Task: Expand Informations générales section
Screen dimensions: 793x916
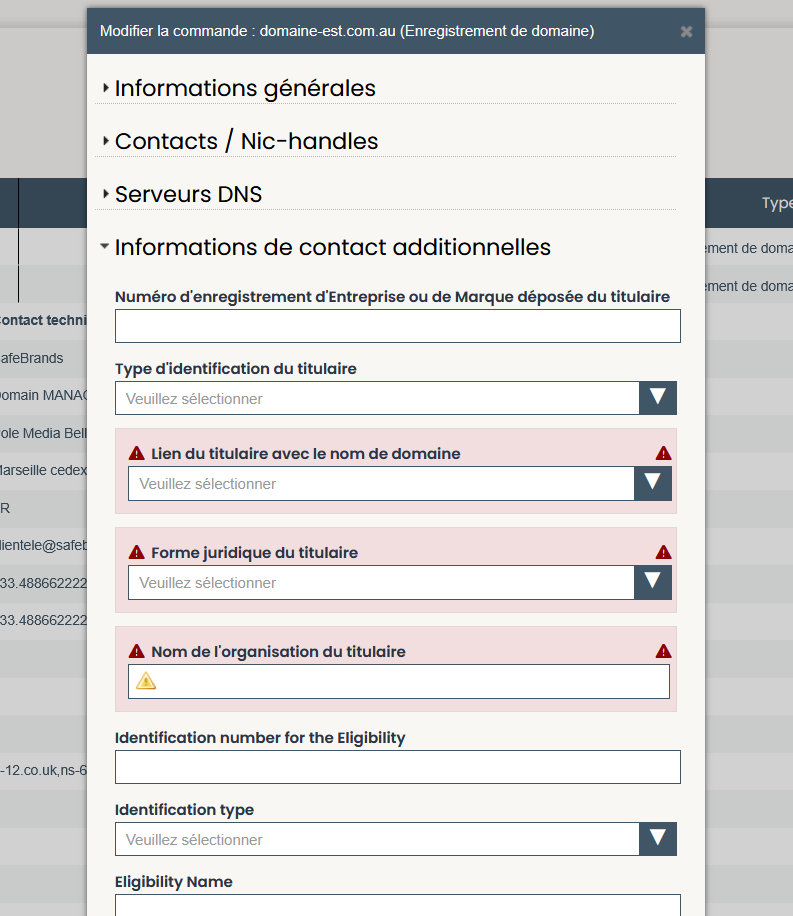Action: 245,88
